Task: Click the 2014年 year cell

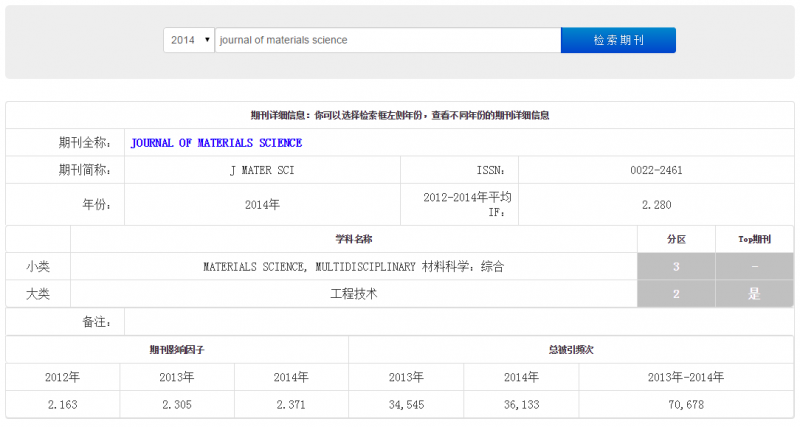Action: pyautogui.click(x=262, y=205)
